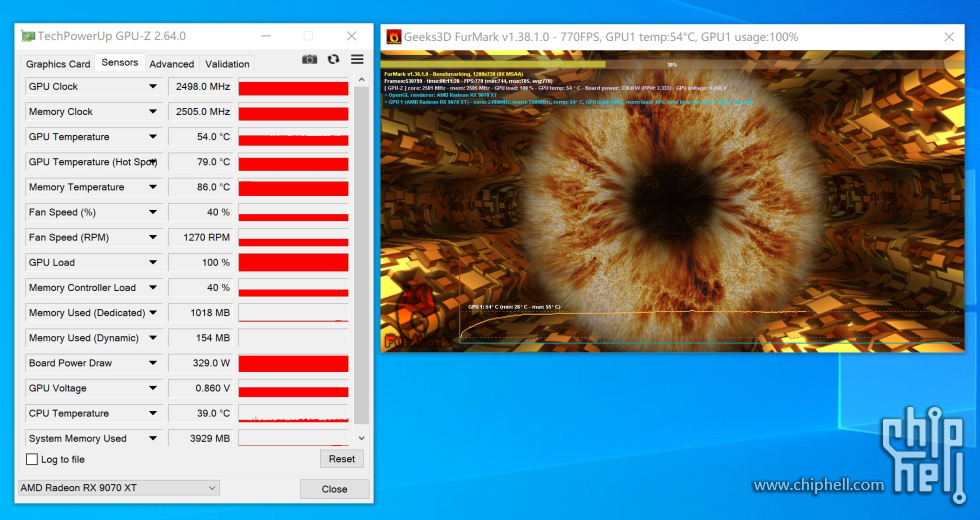The height and width of the screenshot is (520, 980).
Task: Open the Advanced tab
Action: pos(171,64)
